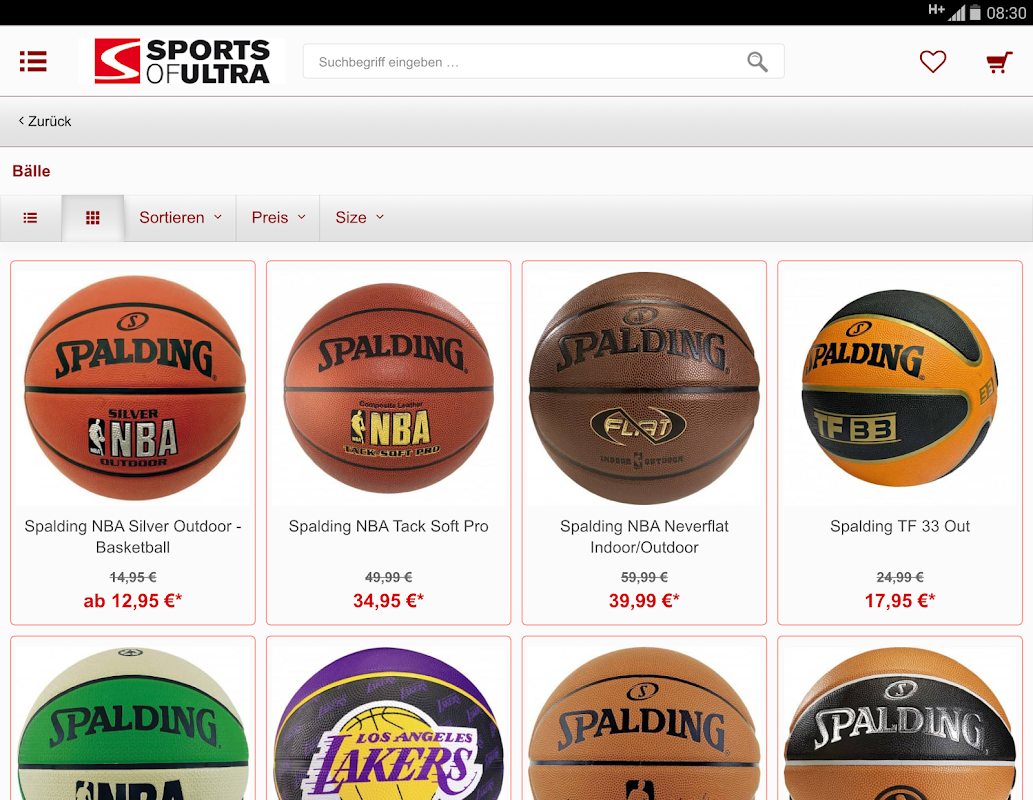The width and height of the screenshot is (1033, 800).
Task: Open the hamburger navigation menu
Action: click(33, 61)
